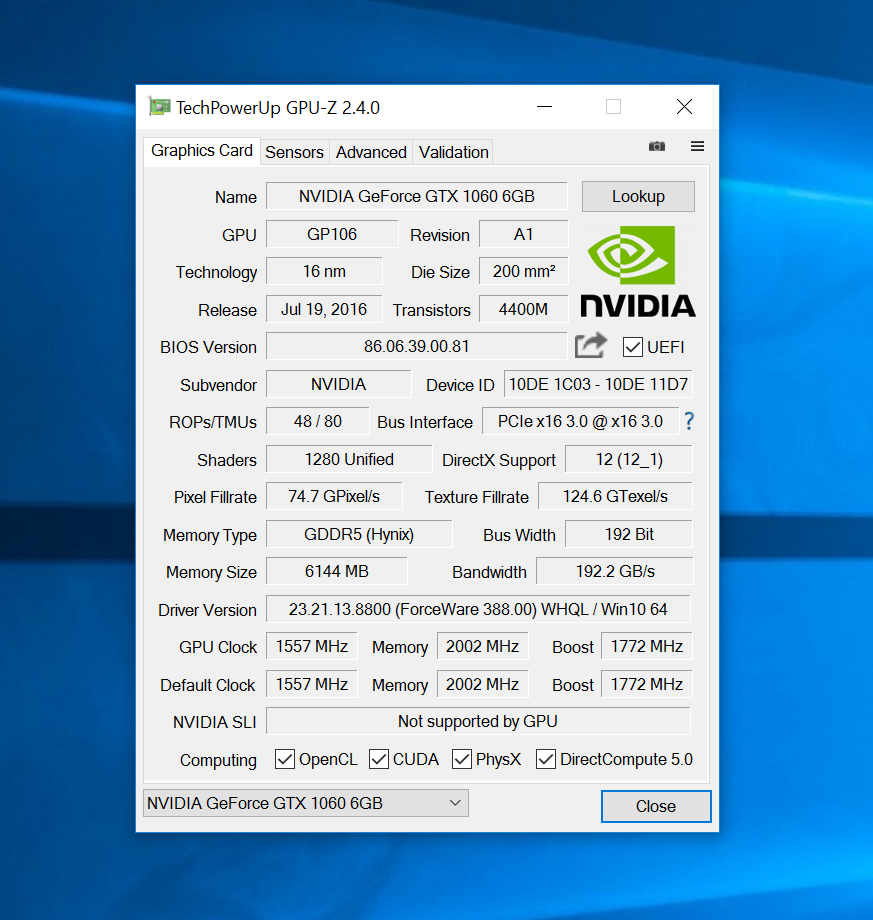Toggle the OpenCL checkbox

[x=285, y=759]
